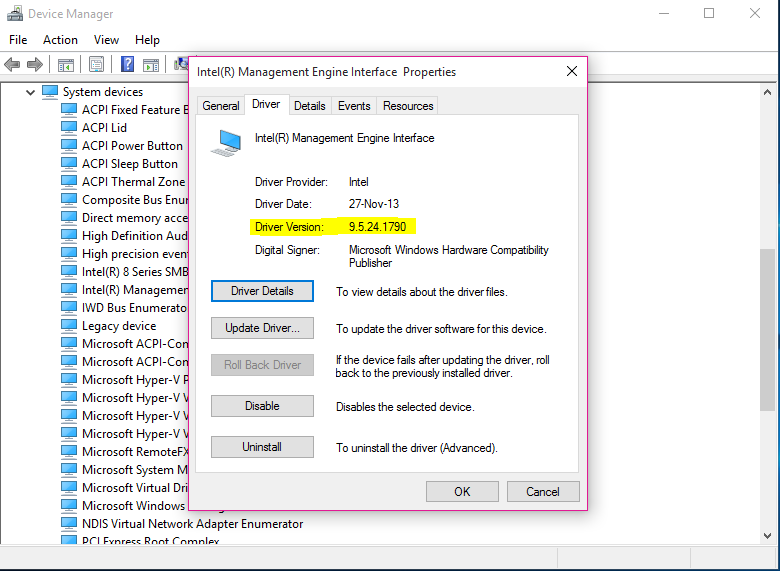Click the icon beside Legacy device

pyautogui.click(x=69, y=326)
